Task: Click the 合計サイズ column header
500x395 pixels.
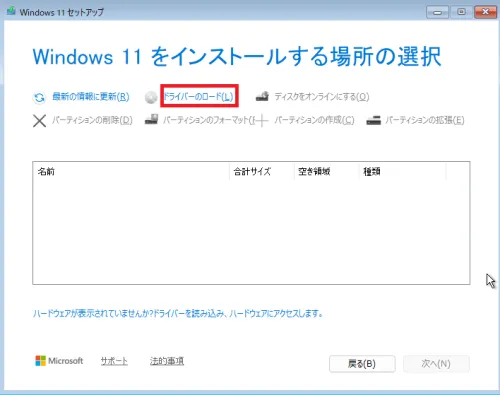Action: click(x=262, y=172)
